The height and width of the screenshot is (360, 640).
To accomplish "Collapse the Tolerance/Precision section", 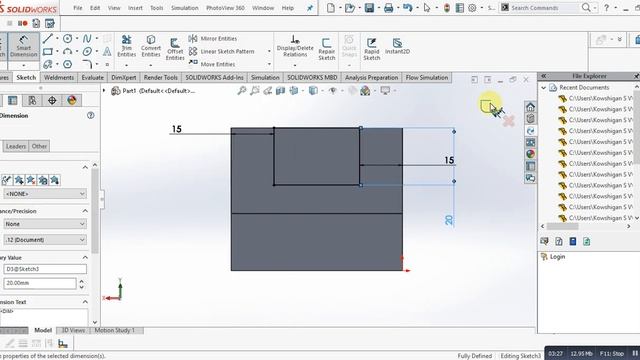I will point(85,211).
